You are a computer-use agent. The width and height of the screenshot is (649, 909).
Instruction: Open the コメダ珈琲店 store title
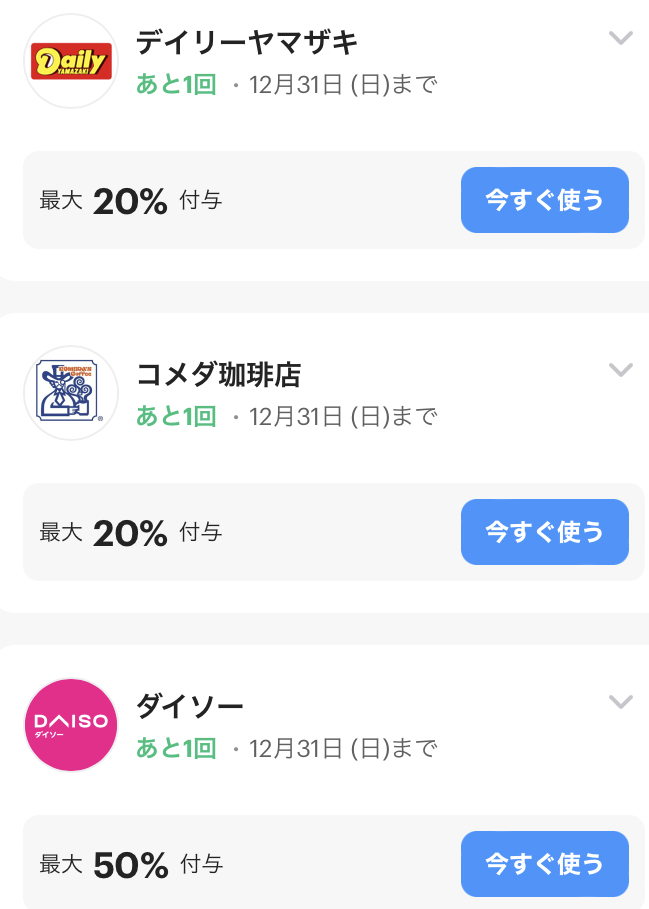[x=218, y=374]
